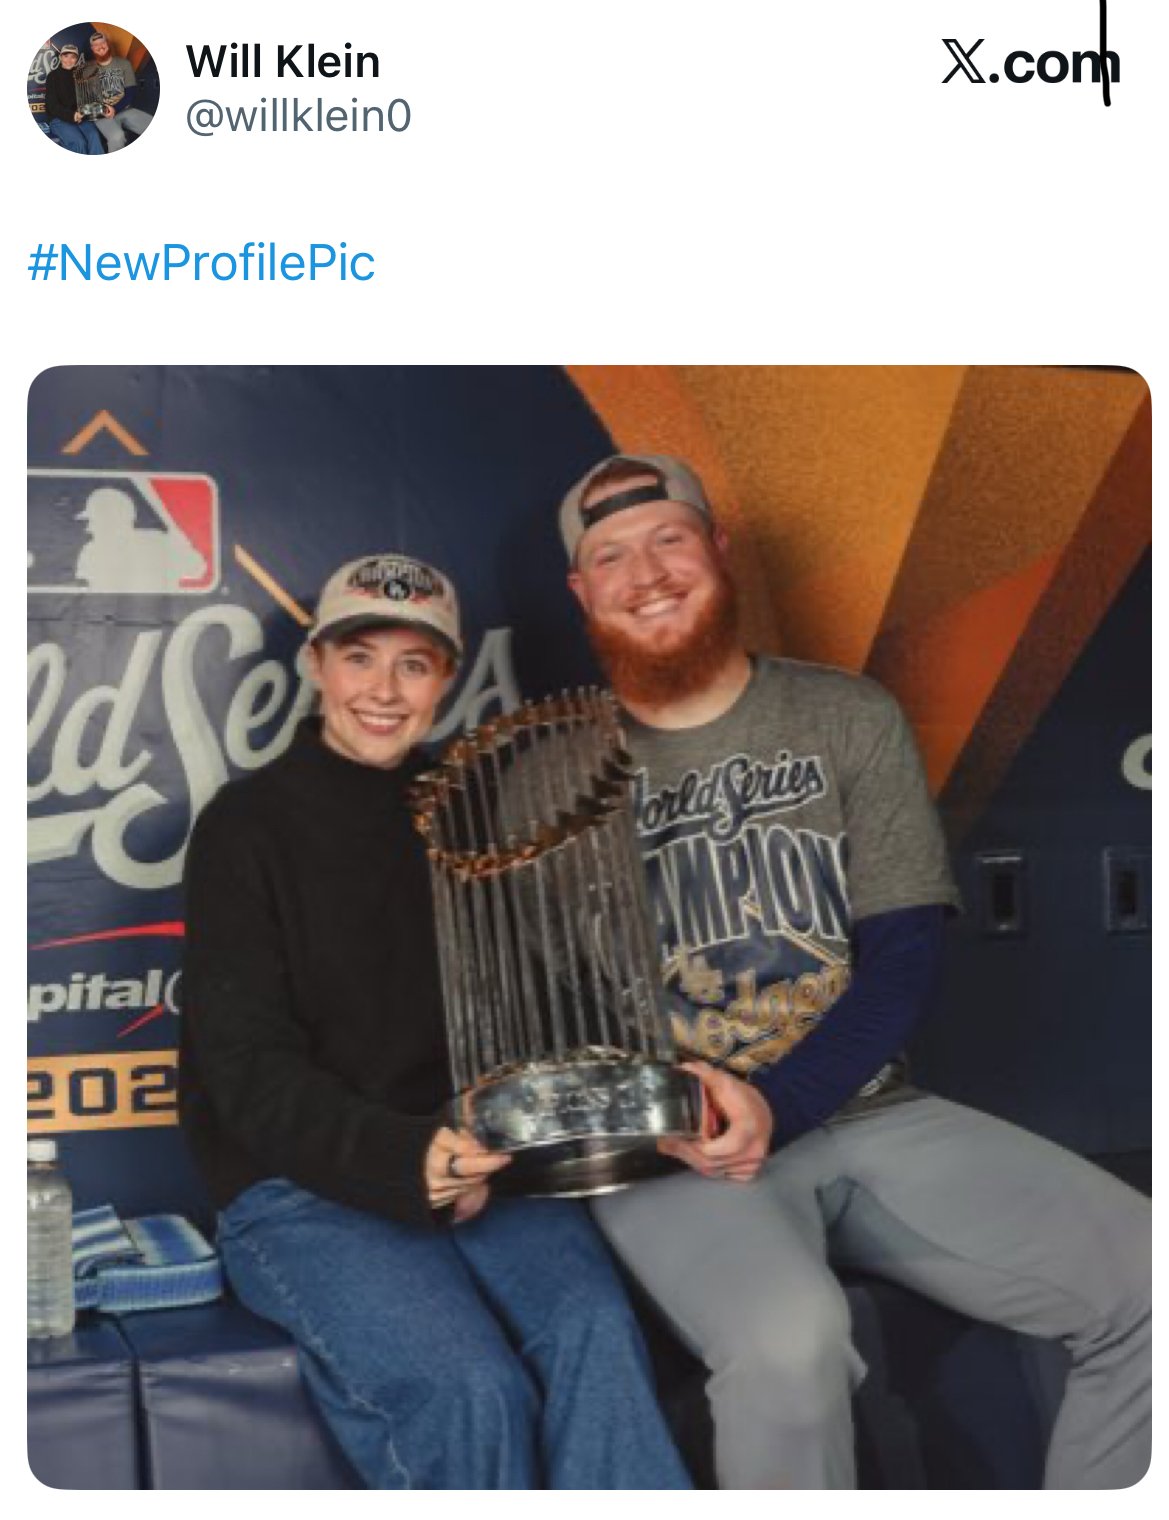Click the woman's champions cap
This screenshot has height=1520, width=1169.
pyautogui.click(x=387, y=599)
